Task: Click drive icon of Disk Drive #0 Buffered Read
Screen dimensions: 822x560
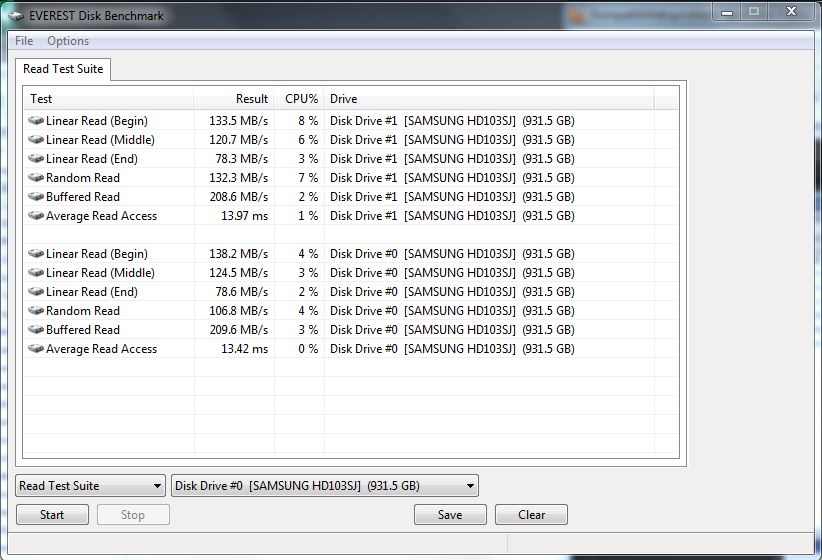Action: (36, 330)
